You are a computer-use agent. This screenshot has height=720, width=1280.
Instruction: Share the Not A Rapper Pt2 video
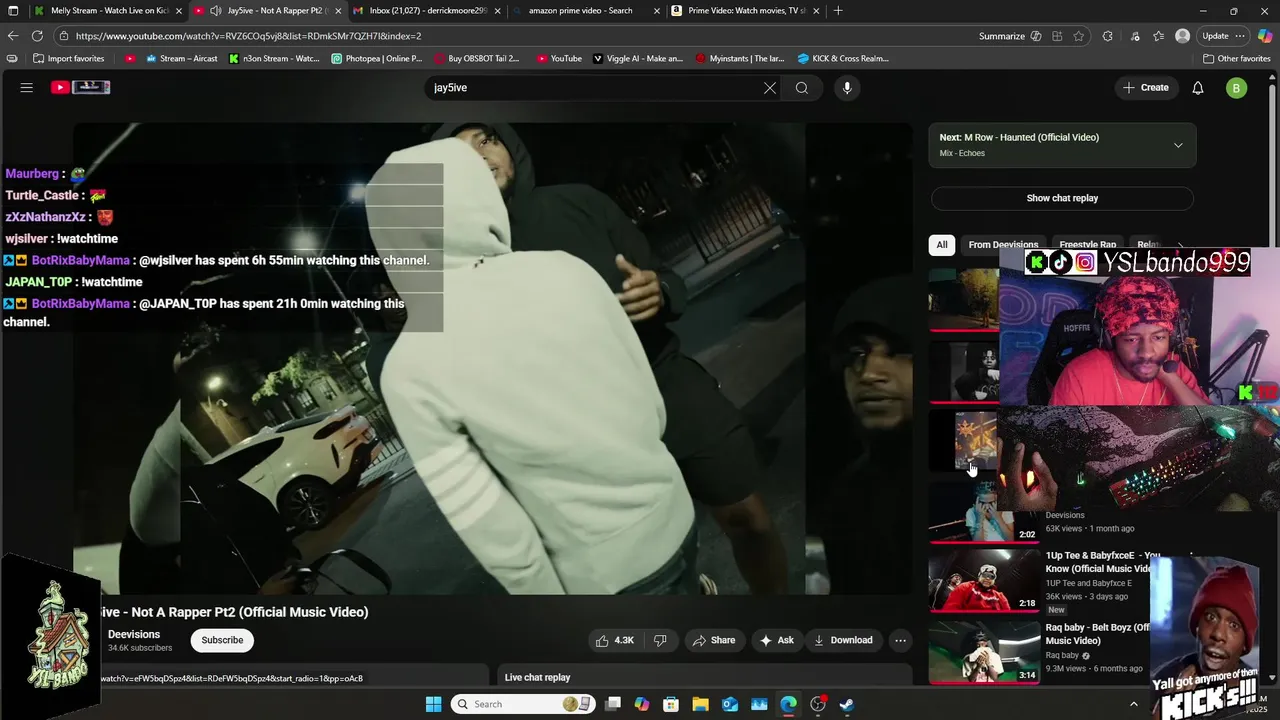[x=714, y=640]
